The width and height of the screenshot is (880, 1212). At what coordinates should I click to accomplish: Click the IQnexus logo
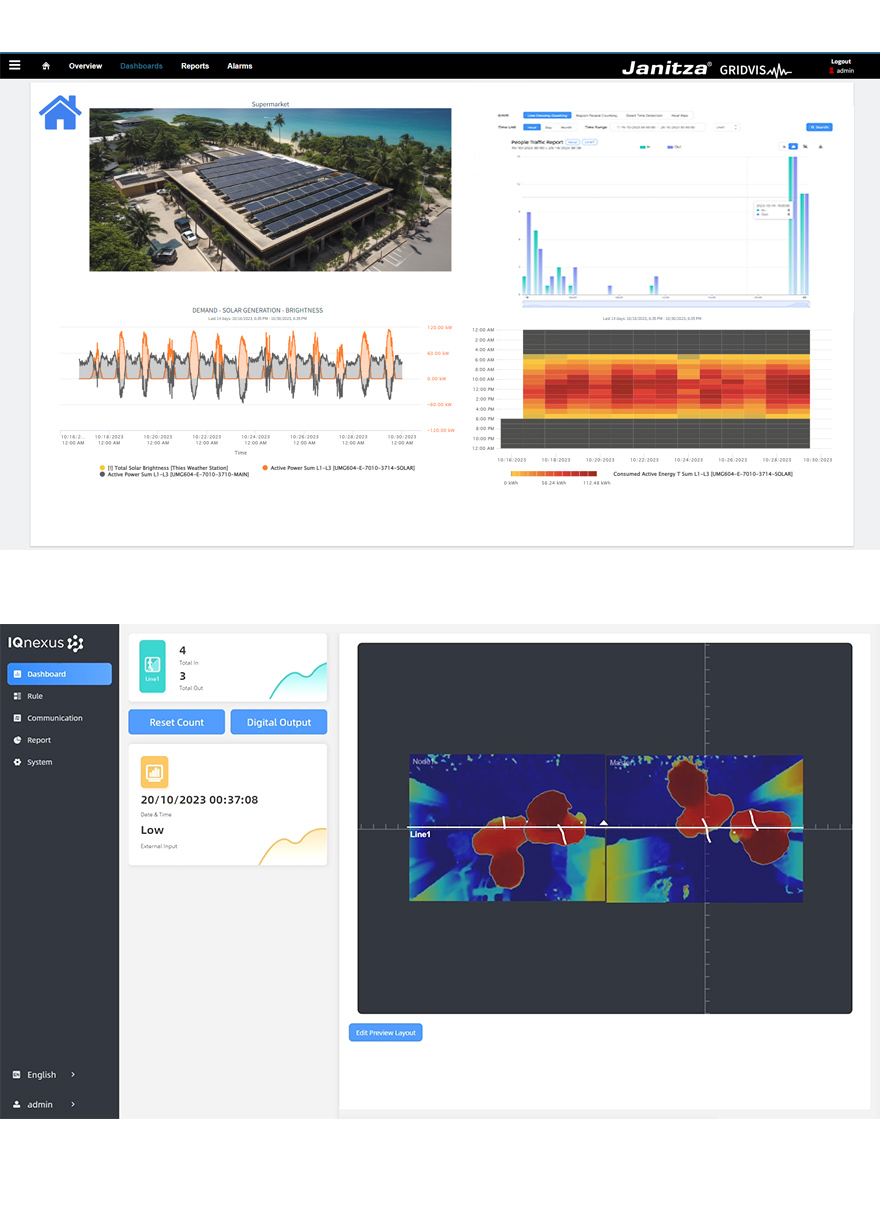pyautogui.click(x=46, y=642)
